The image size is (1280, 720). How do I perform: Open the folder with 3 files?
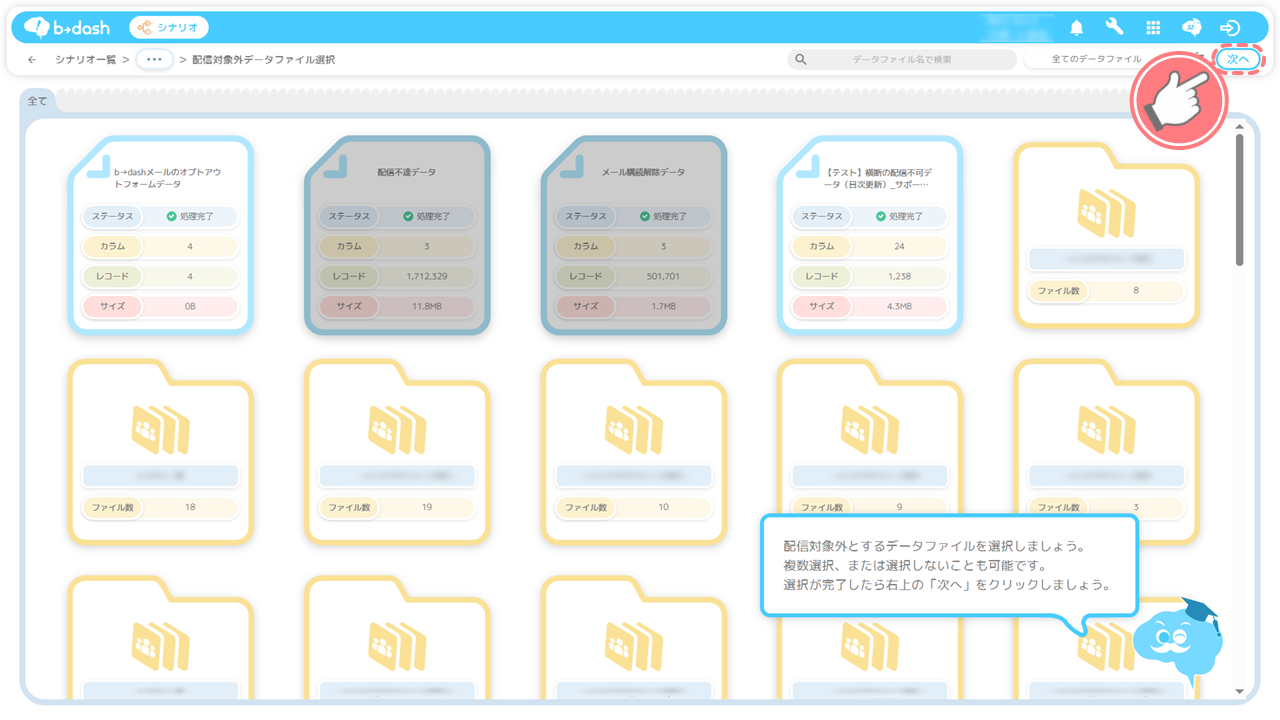pyautogui.click(x=1106, y=452)
